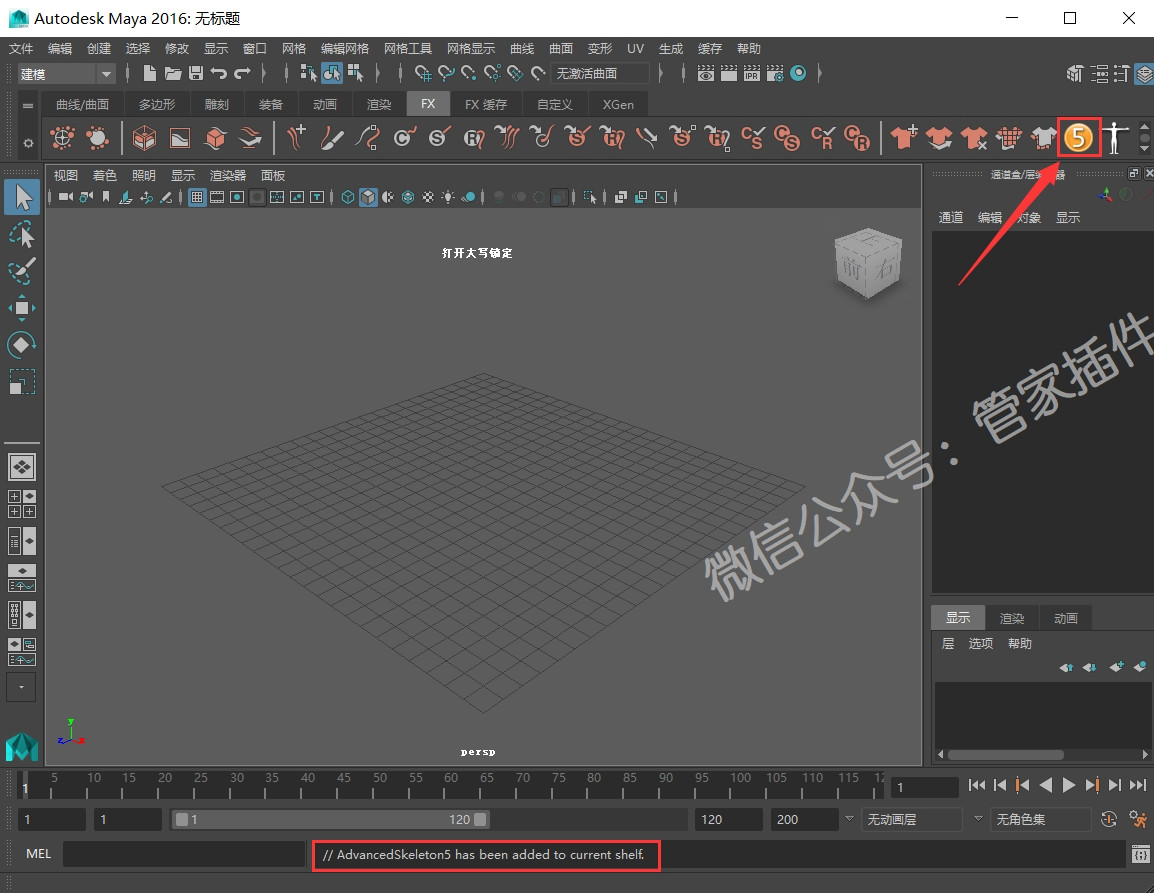Open the 编辑网格 menu

pyautogui.click(x=344, y=49)
